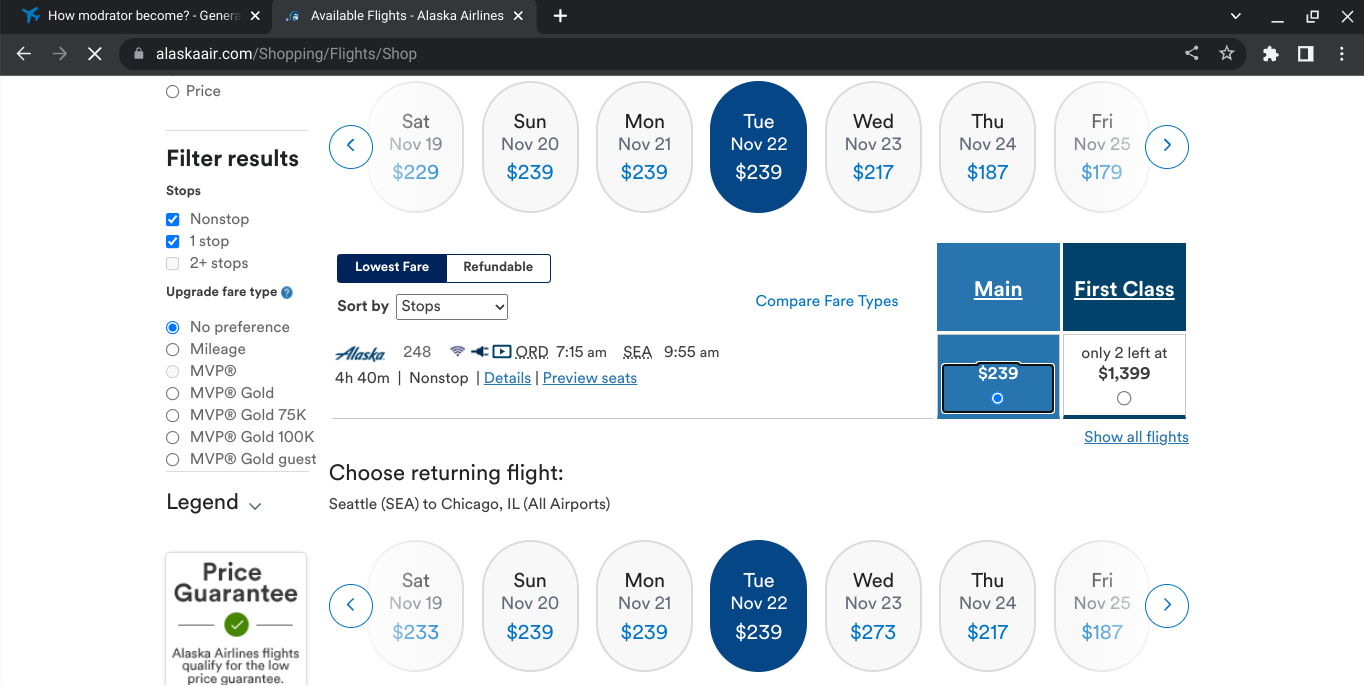Select No preference upgrade fare type
The image size is (1364, 685).
coord(173,327)
